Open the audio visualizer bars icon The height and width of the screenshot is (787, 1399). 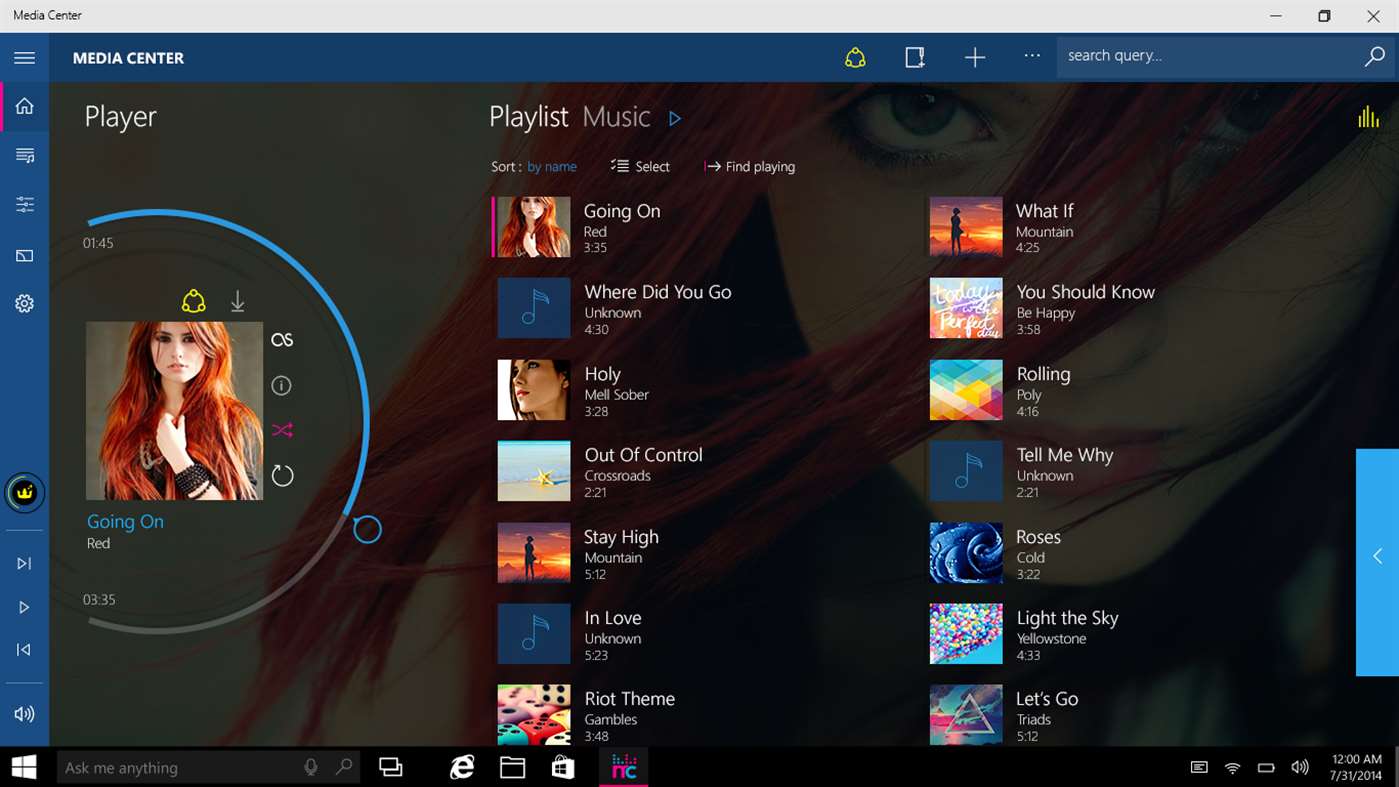click(1368, 117)
